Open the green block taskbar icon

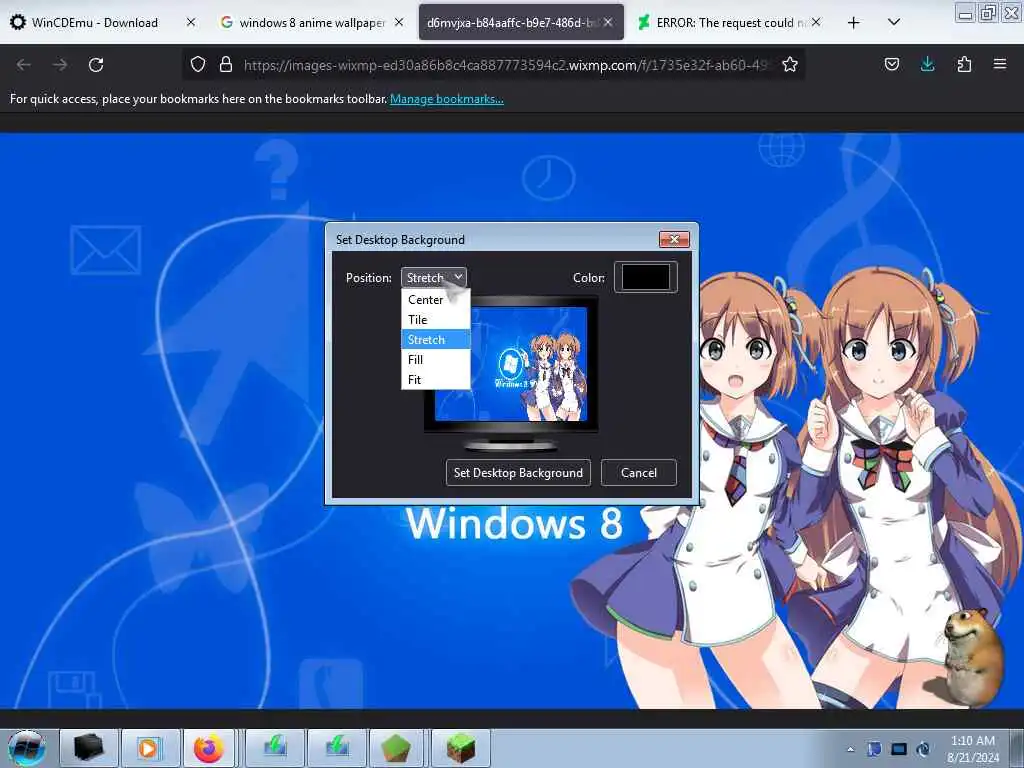[x=396, y=748]
